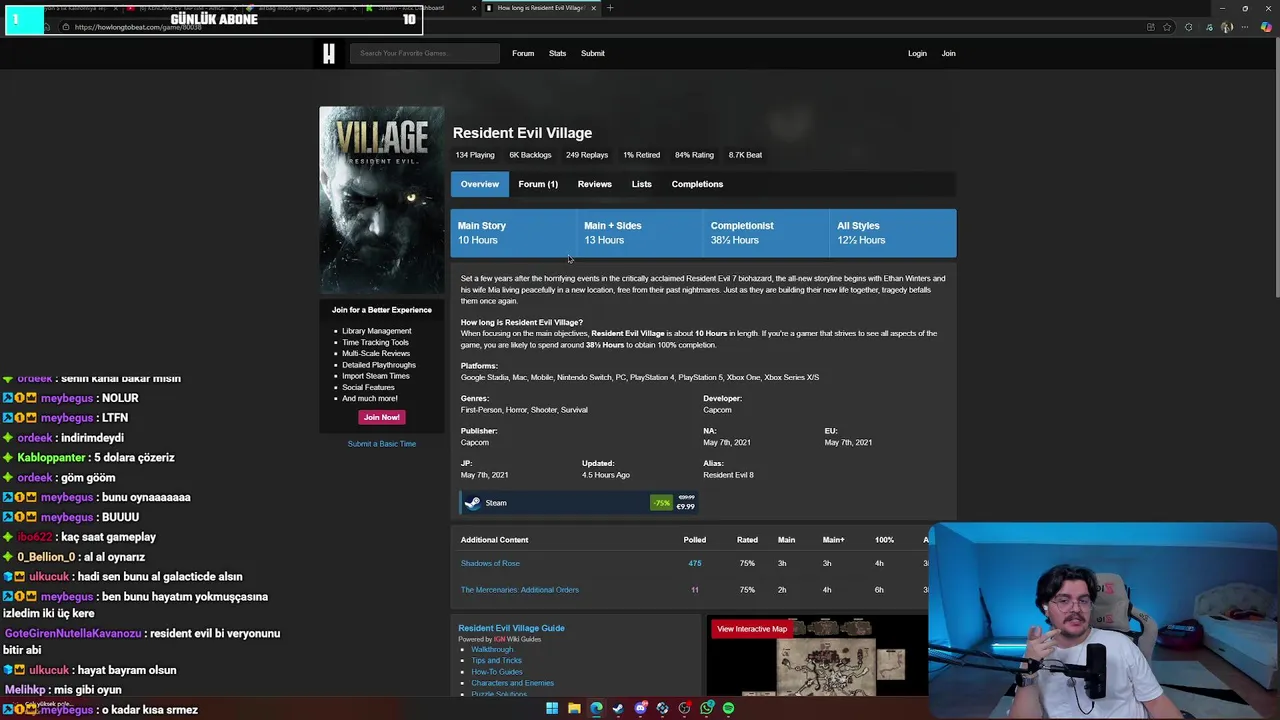1280x720 pixels.
Task: Open the Tips and Tricks guide link
Action: pyautogui.click(x=496, y=660)
